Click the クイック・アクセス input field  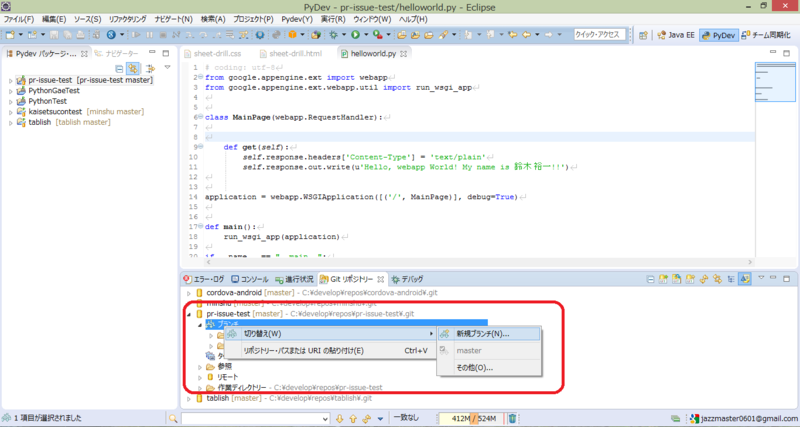click(x=599, y=35)
